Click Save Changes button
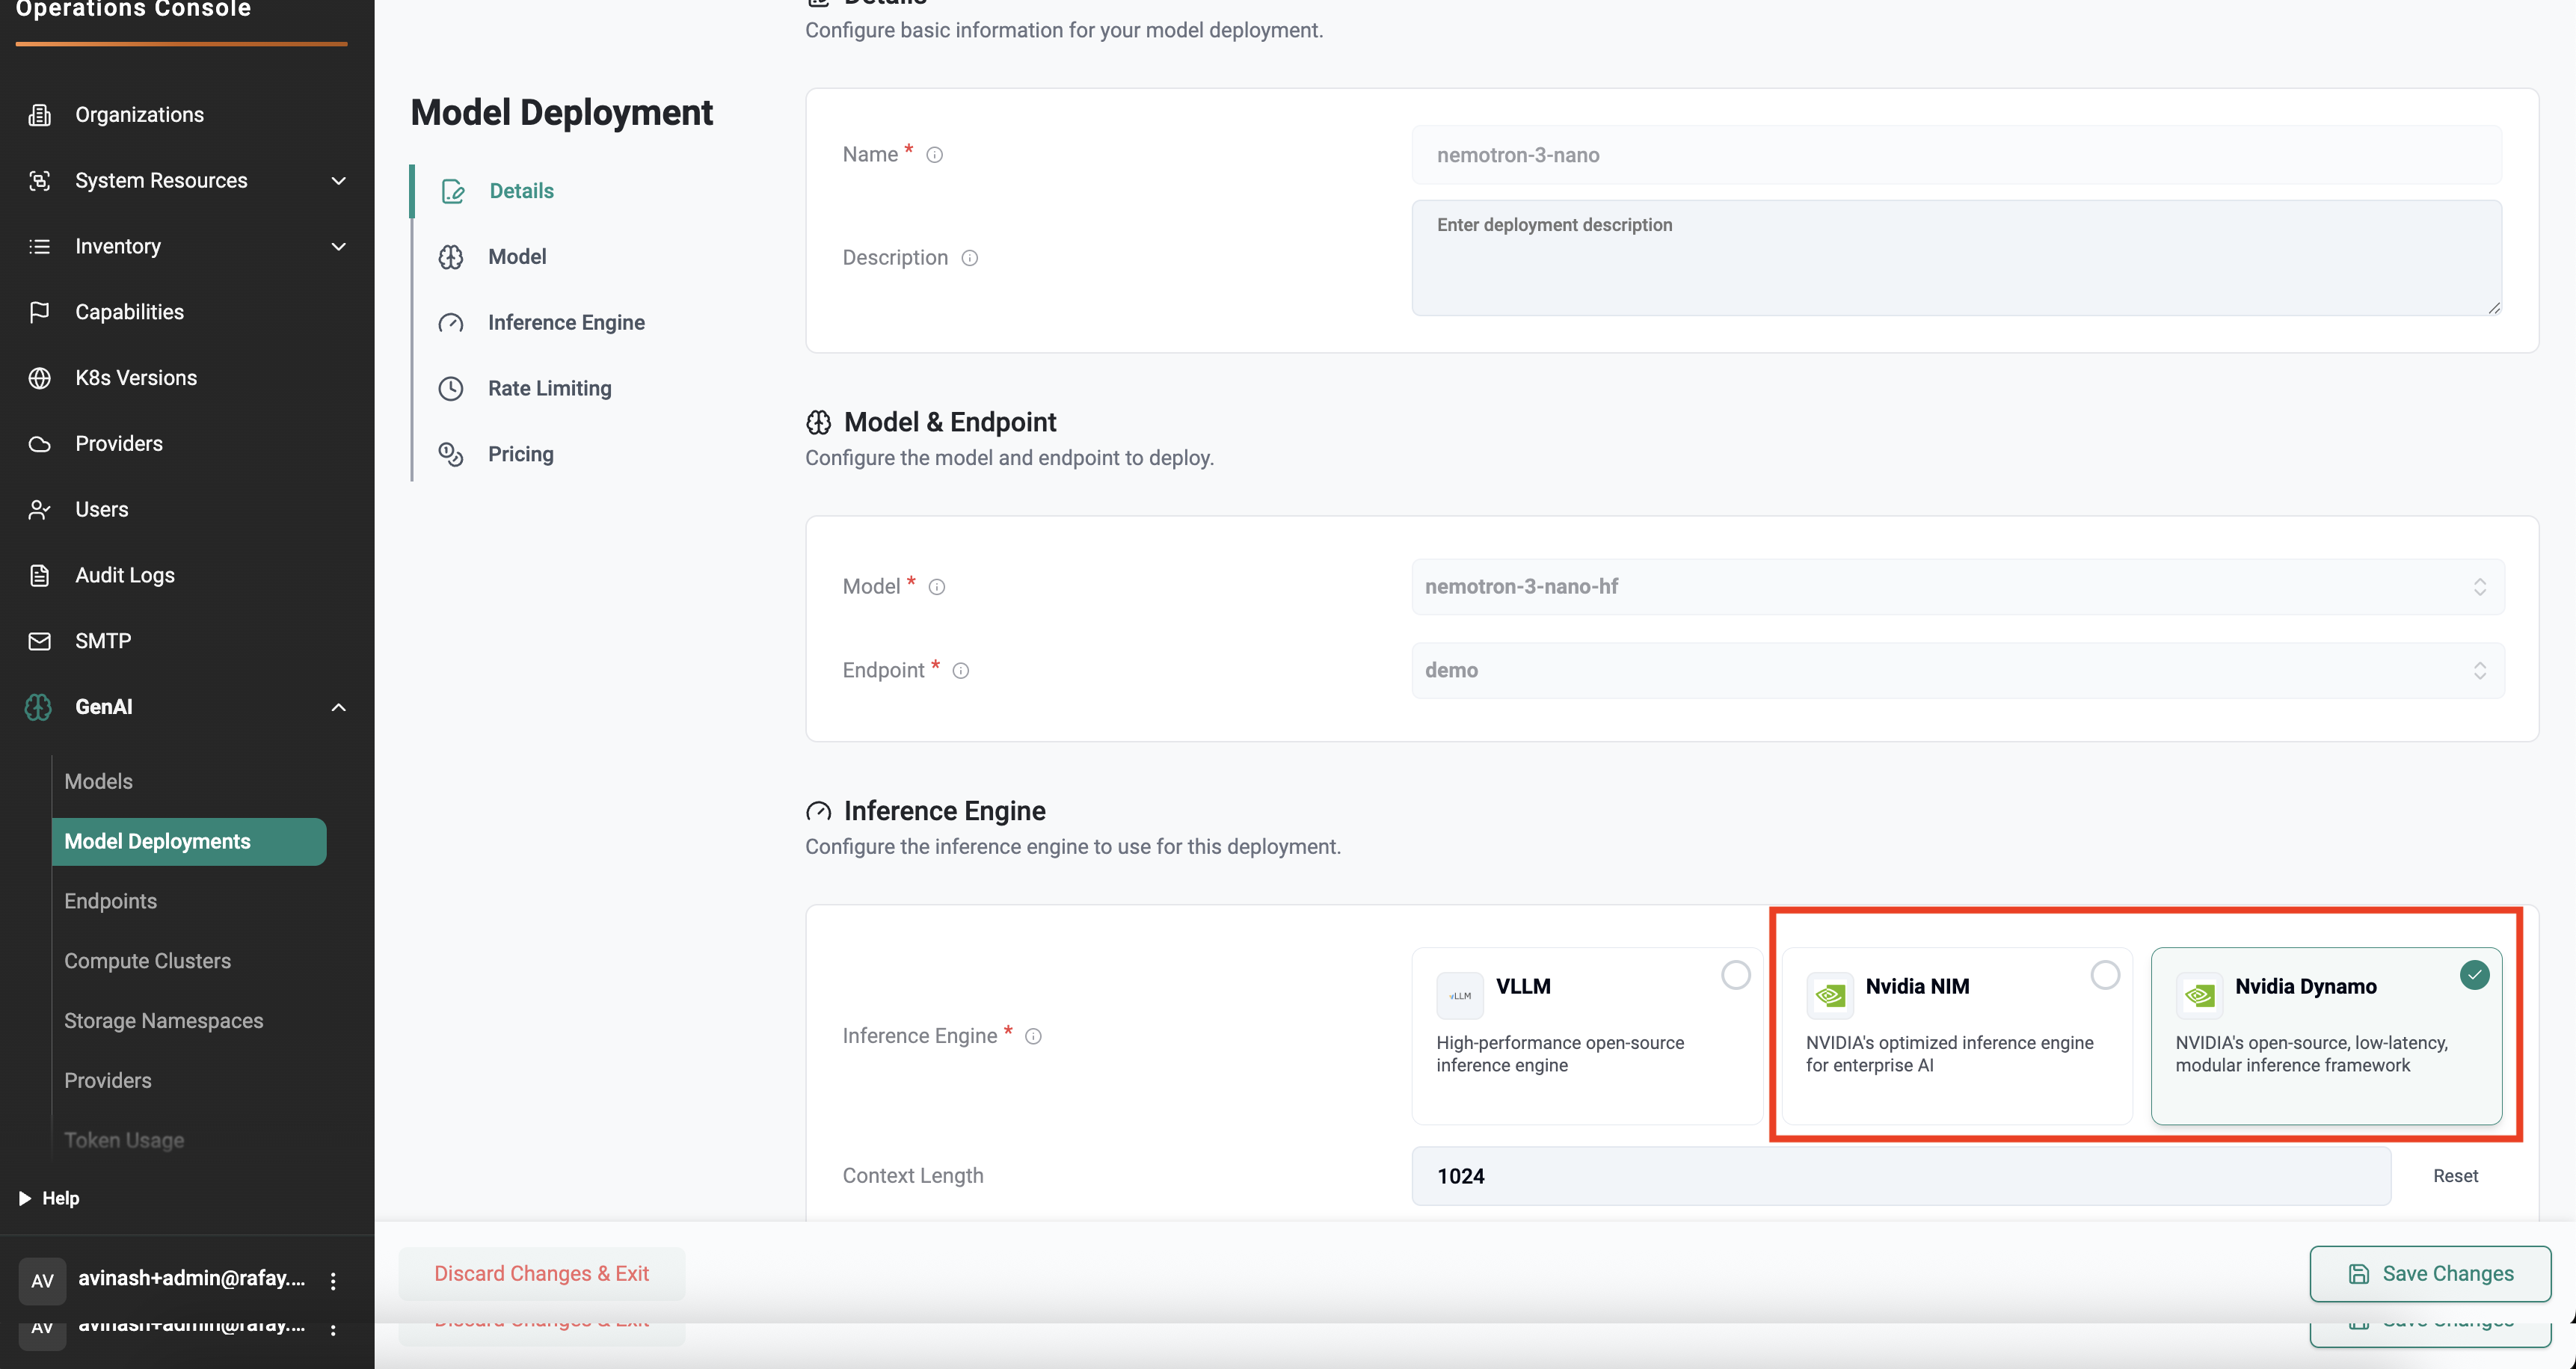The image size is (2576, 1369). coord(2429,1273)
